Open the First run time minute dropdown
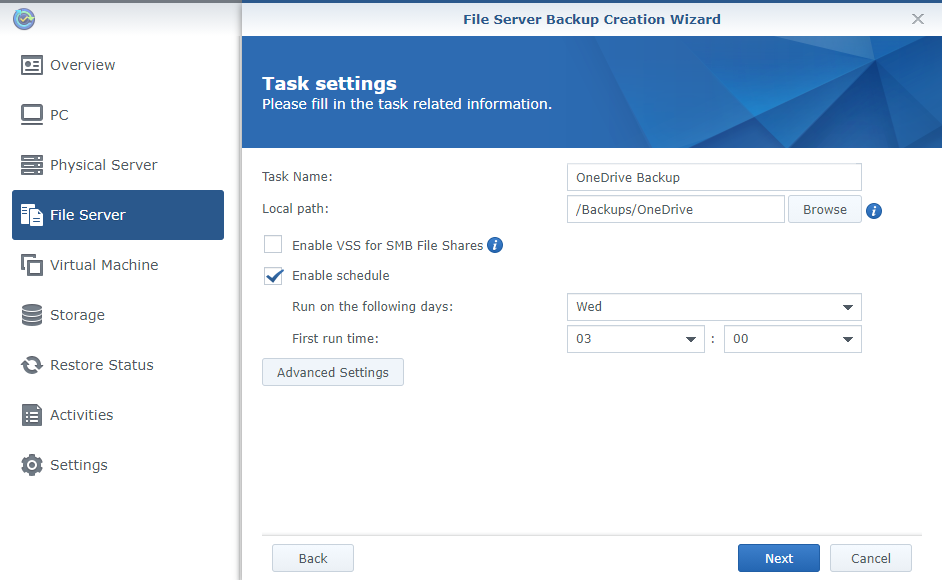 793,339
